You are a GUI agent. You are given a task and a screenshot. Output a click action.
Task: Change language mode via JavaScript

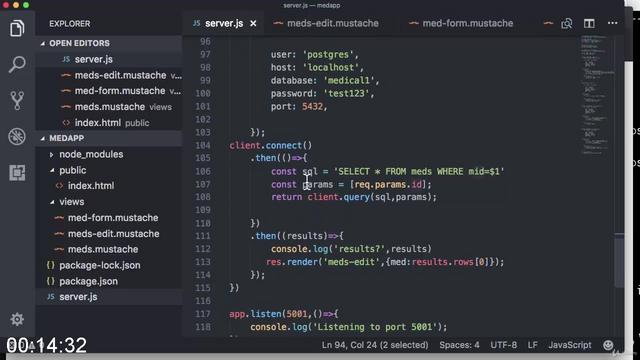click(569, 345)
